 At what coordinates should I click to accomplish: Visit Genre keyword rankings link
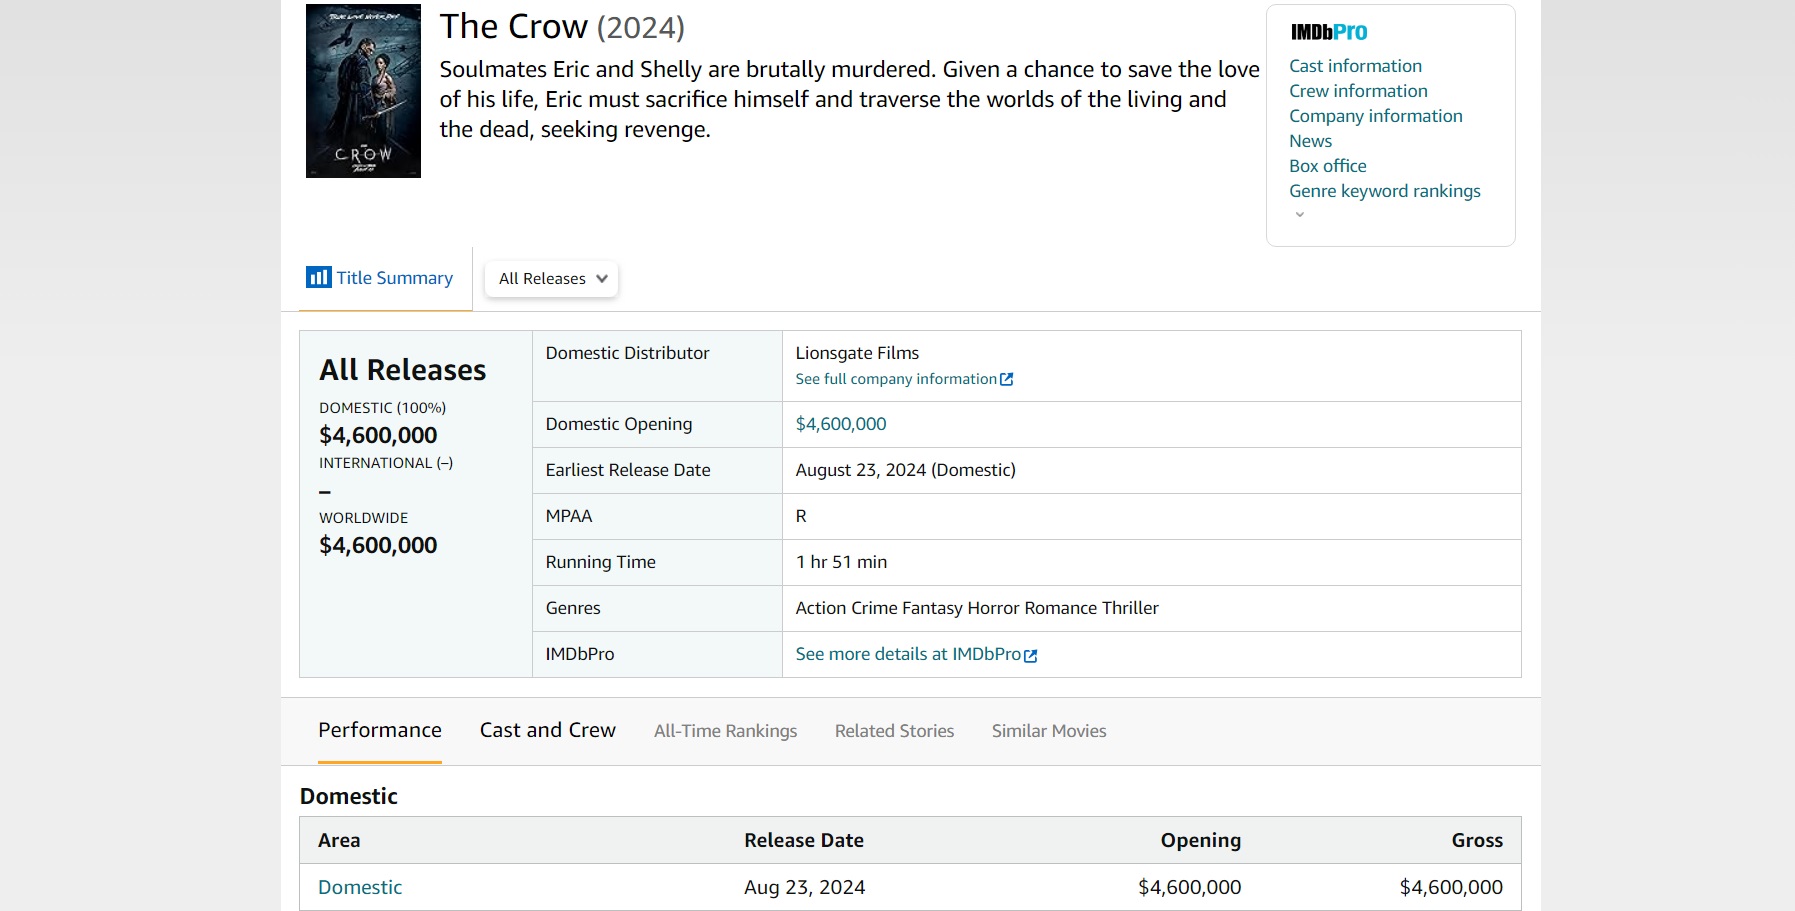click(1384, 191)
